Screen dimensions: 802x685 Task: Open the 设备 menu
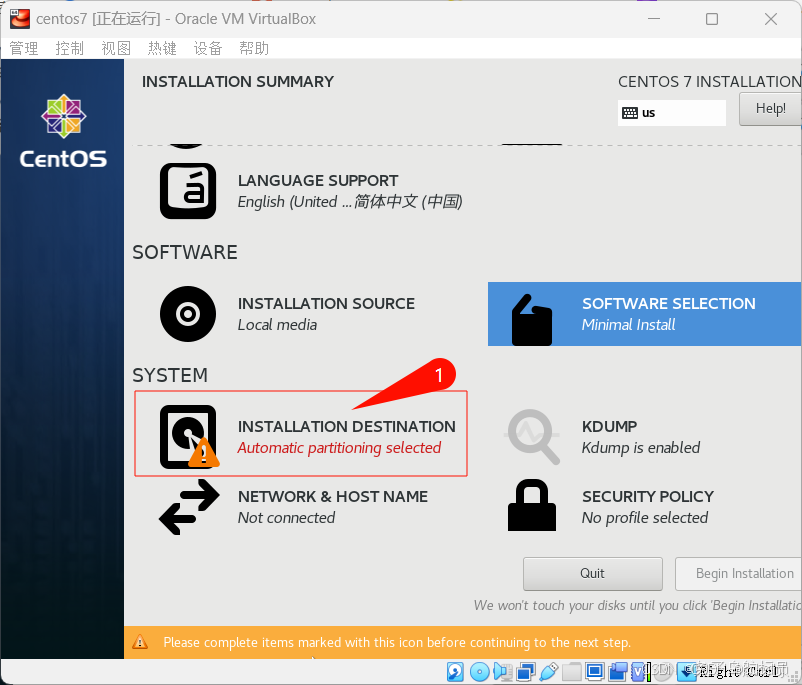pos(208,49)
